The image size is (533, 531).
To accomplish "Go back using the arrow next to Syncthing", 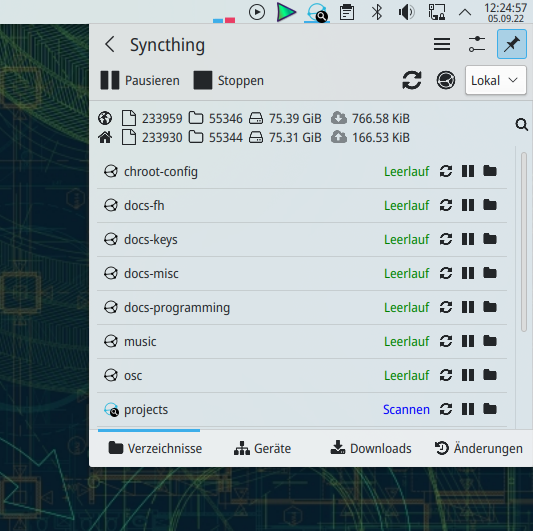I will click(x=110, y=44).
